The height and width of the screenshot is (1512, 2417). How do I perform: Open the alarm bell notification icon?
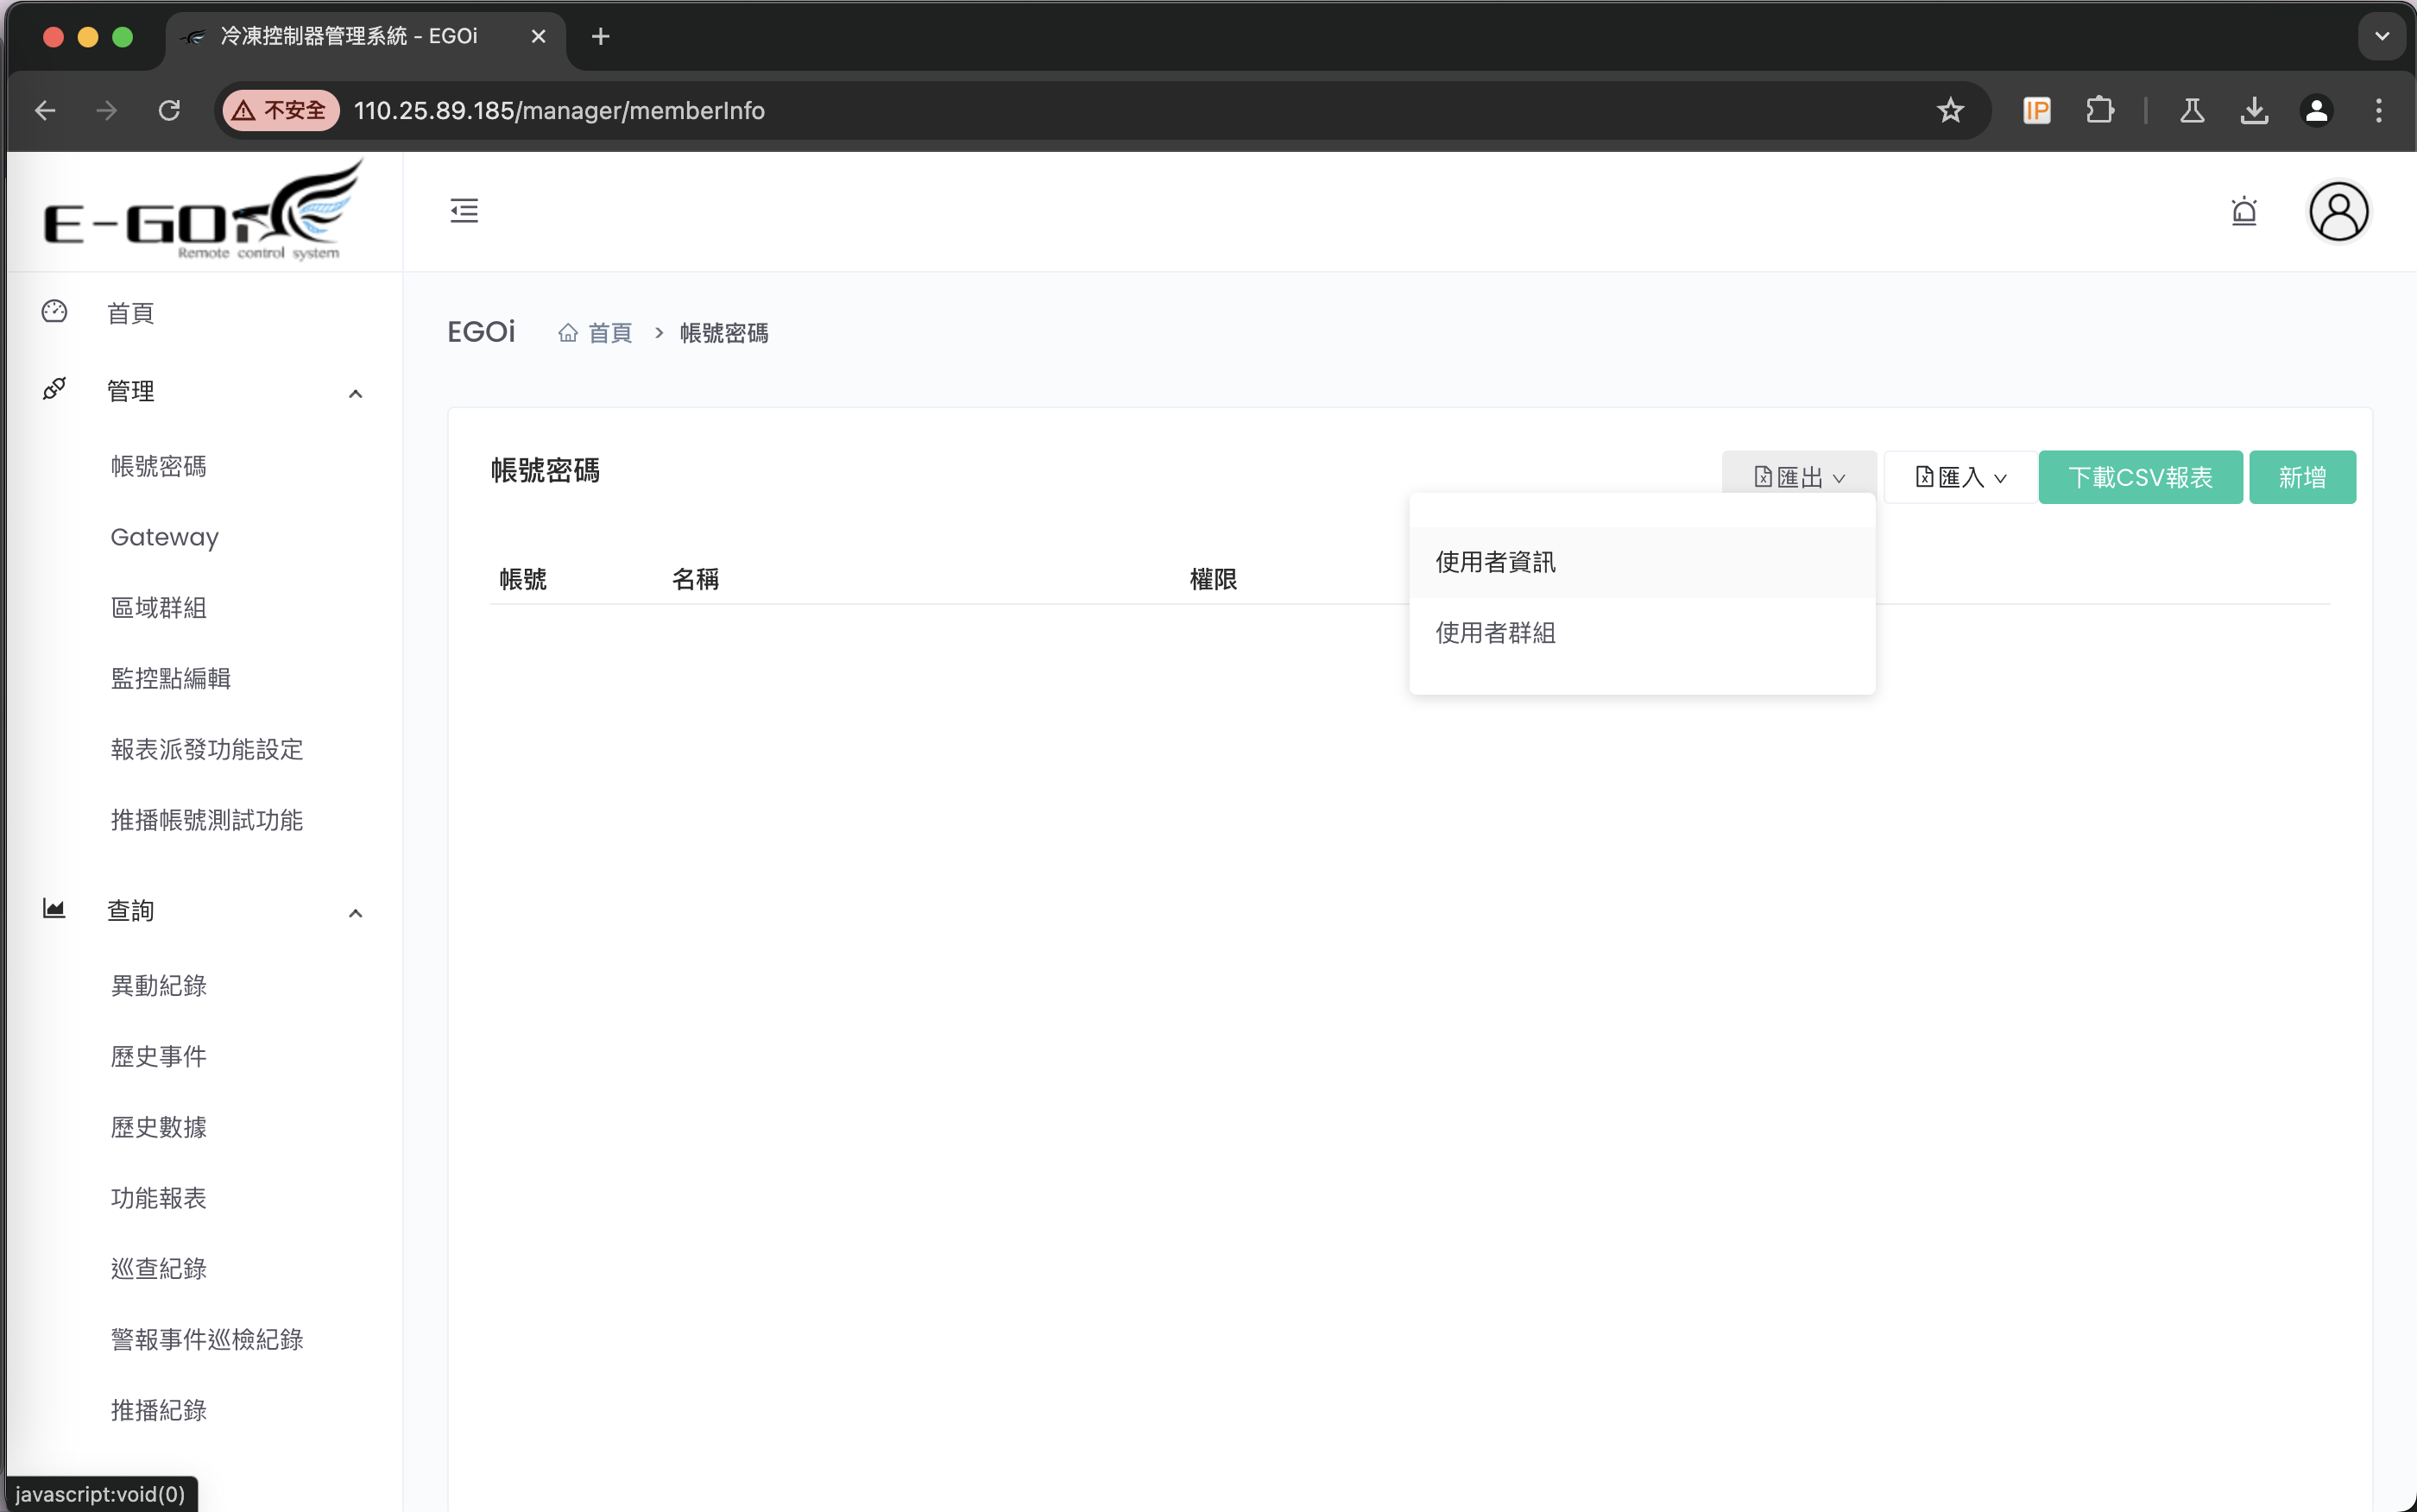click(2244, 211)
